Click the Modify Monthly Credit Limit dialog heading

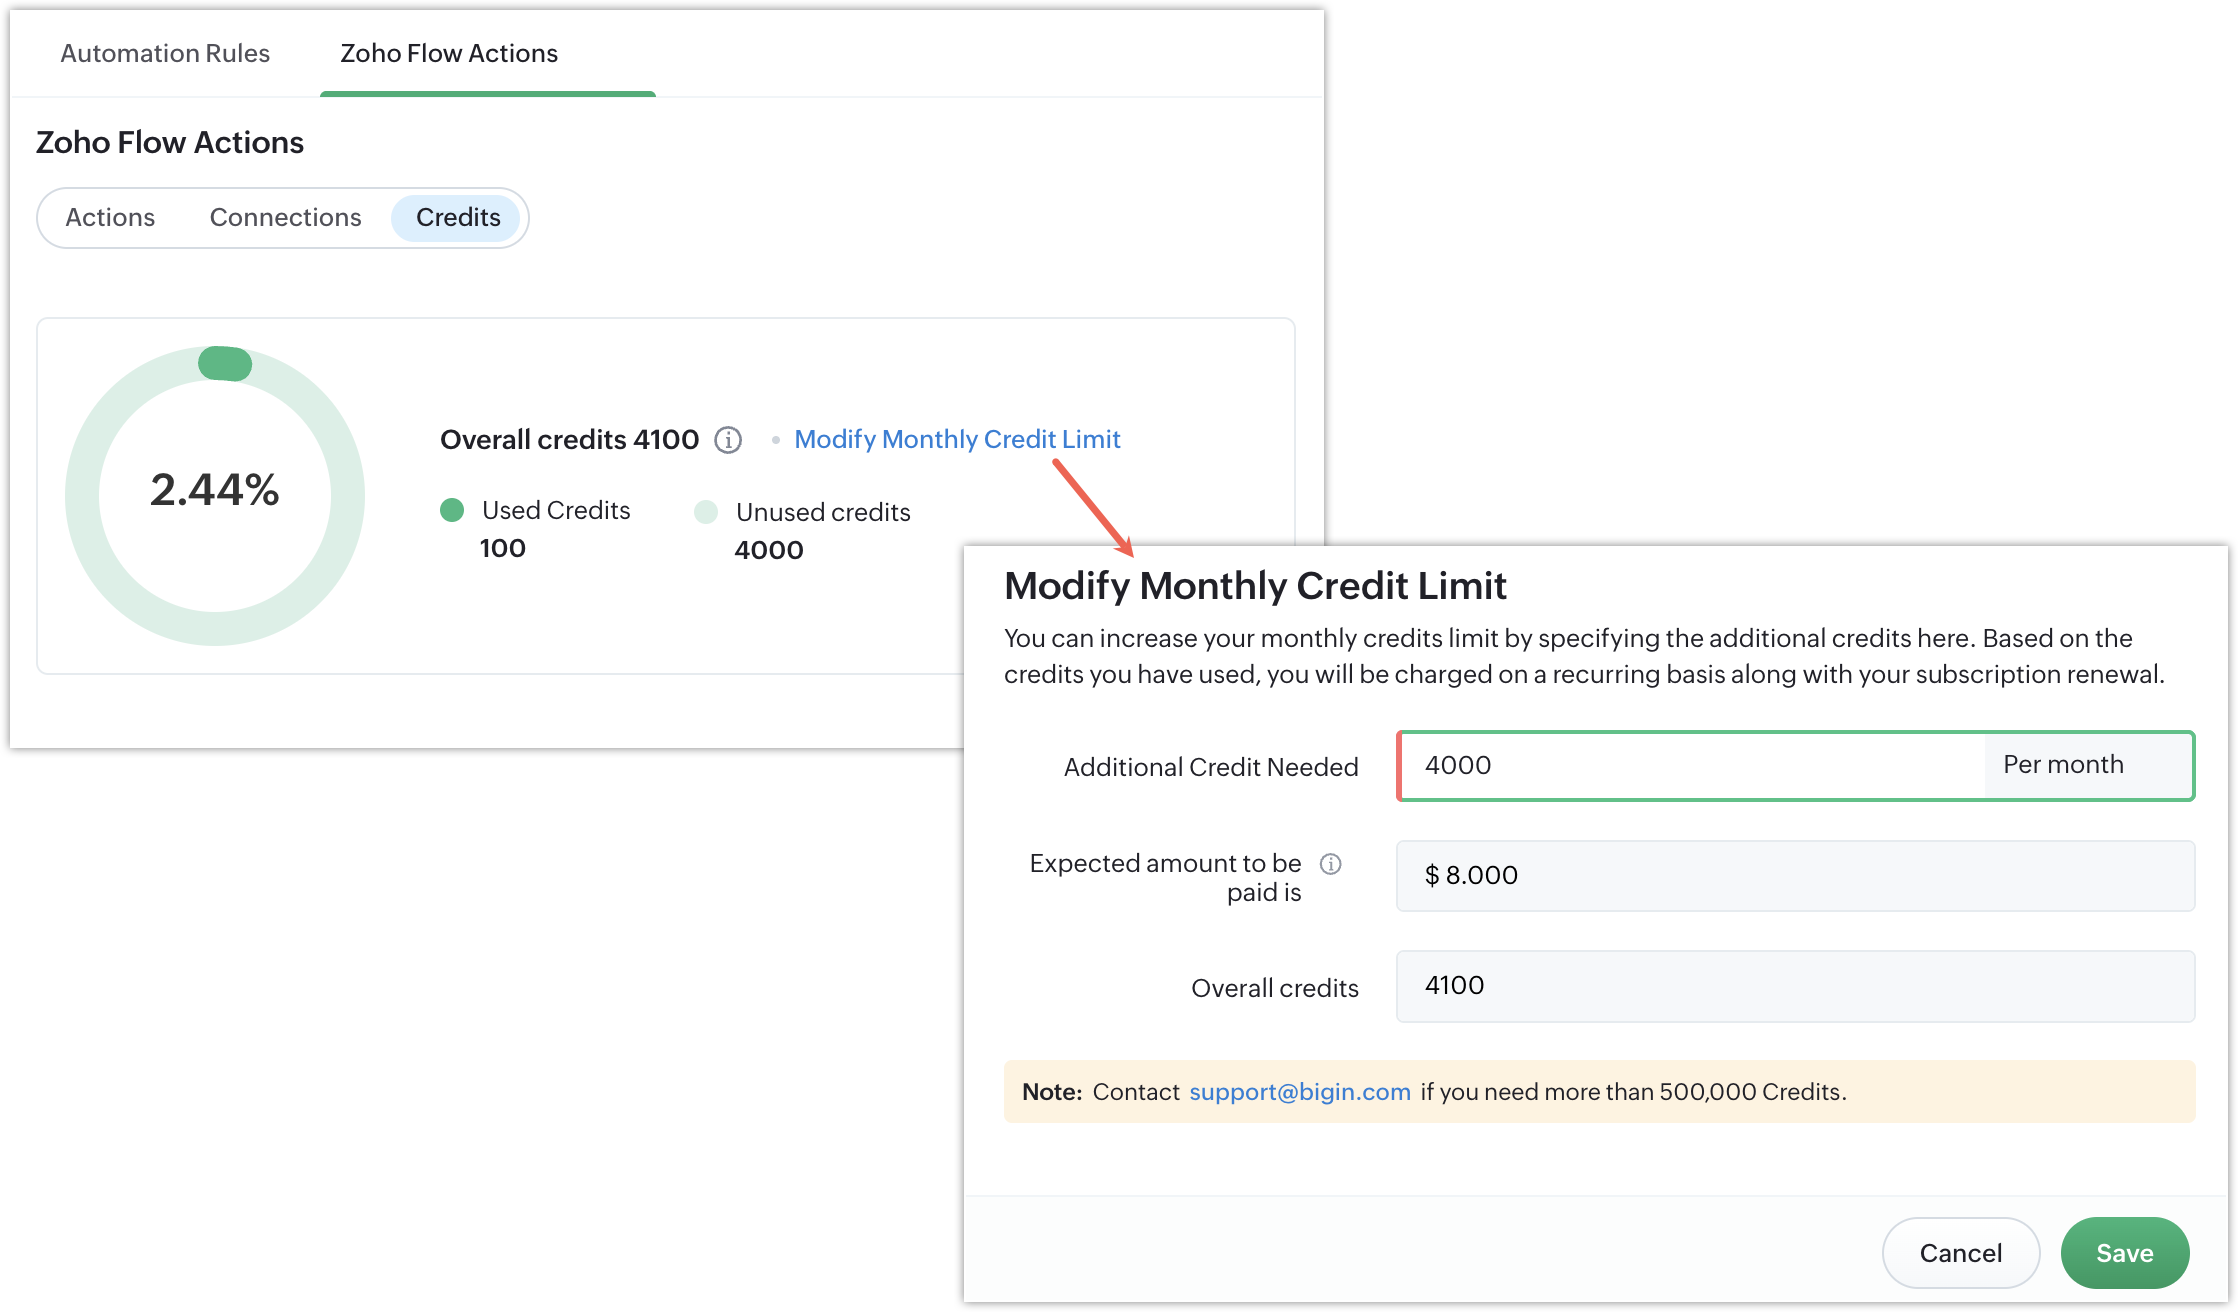tap(1254, 586)
